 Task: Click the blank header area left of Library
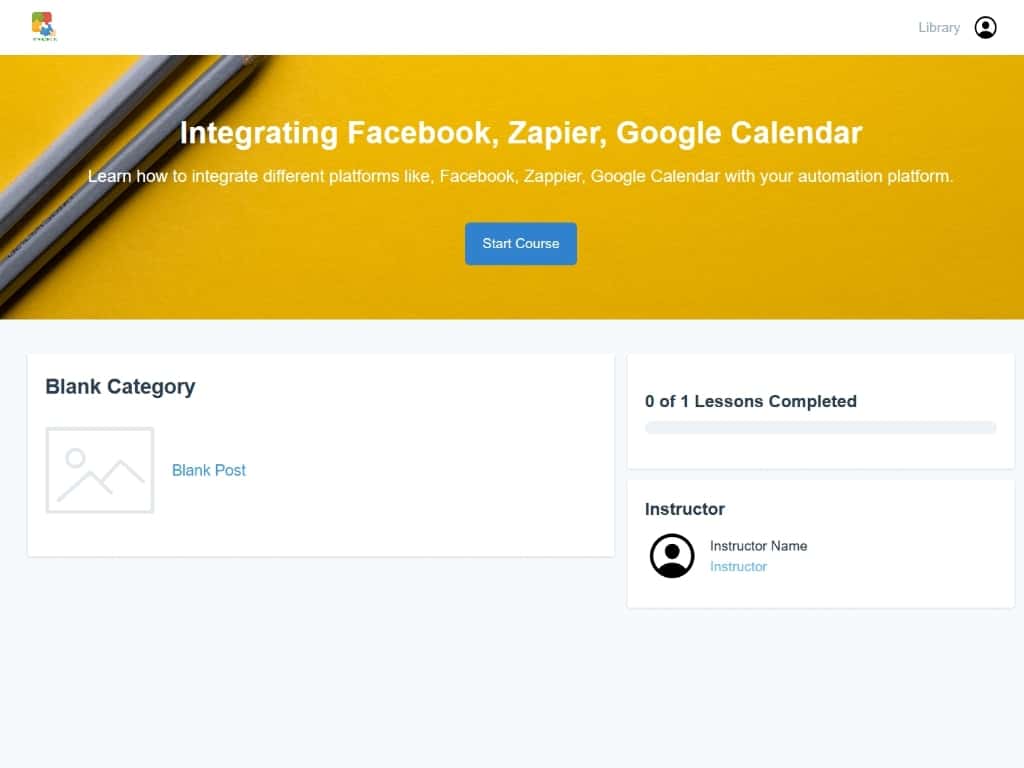tap(500, 28)
